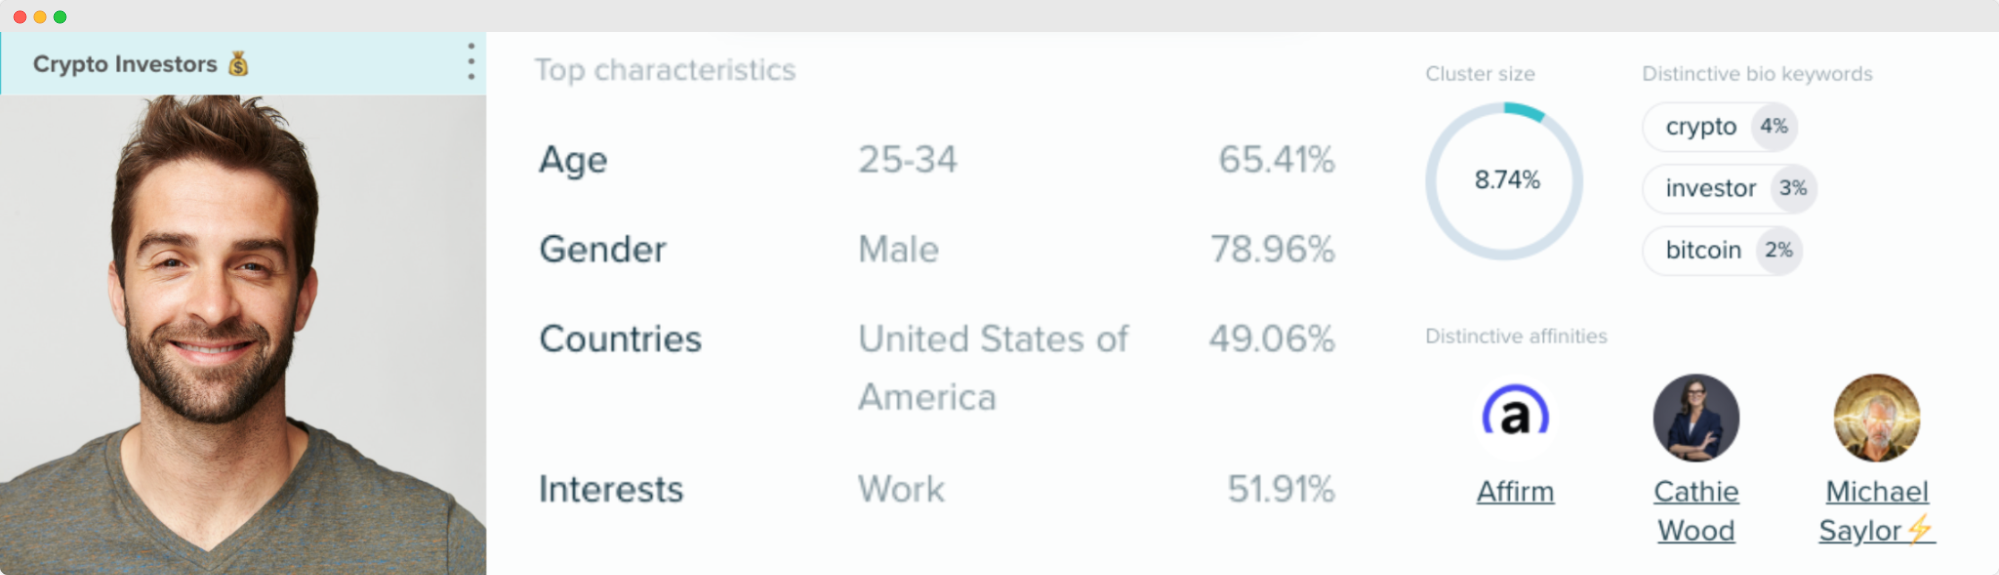Select the Age characteristic row
Screen dimensions: 1999x575
pyautogui.click(x=936, y=160)
